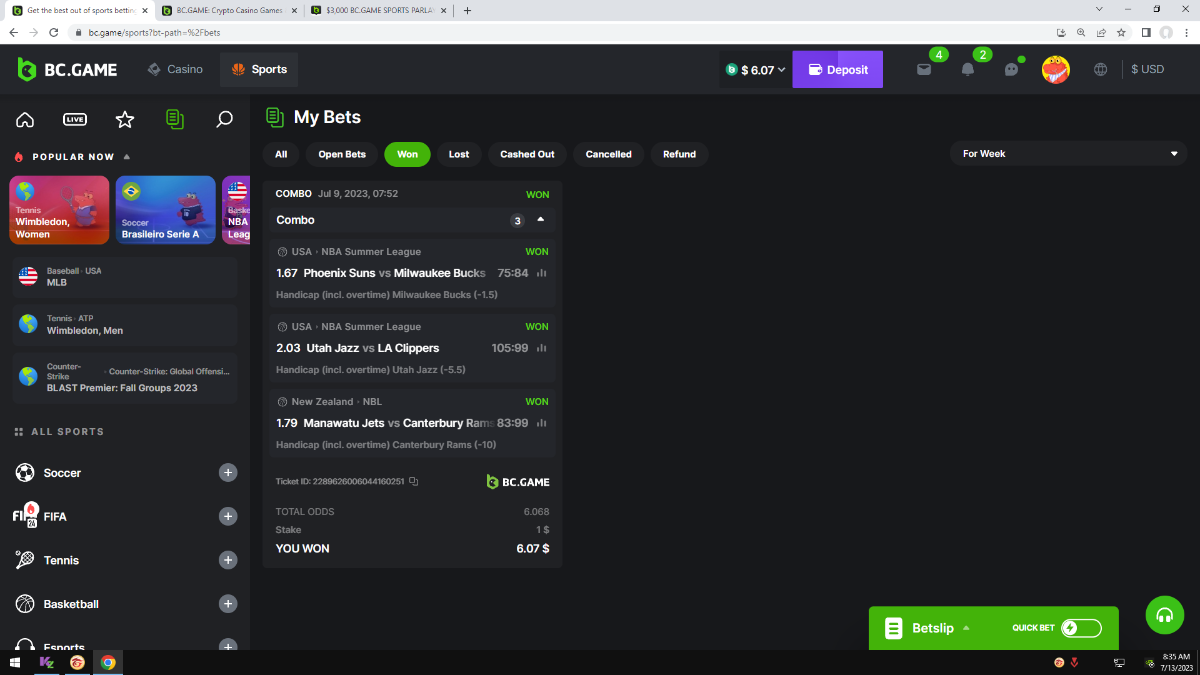Screen dimensions: 1200x675
Task: Click the search magnifier icon
Action: (225, 120)
